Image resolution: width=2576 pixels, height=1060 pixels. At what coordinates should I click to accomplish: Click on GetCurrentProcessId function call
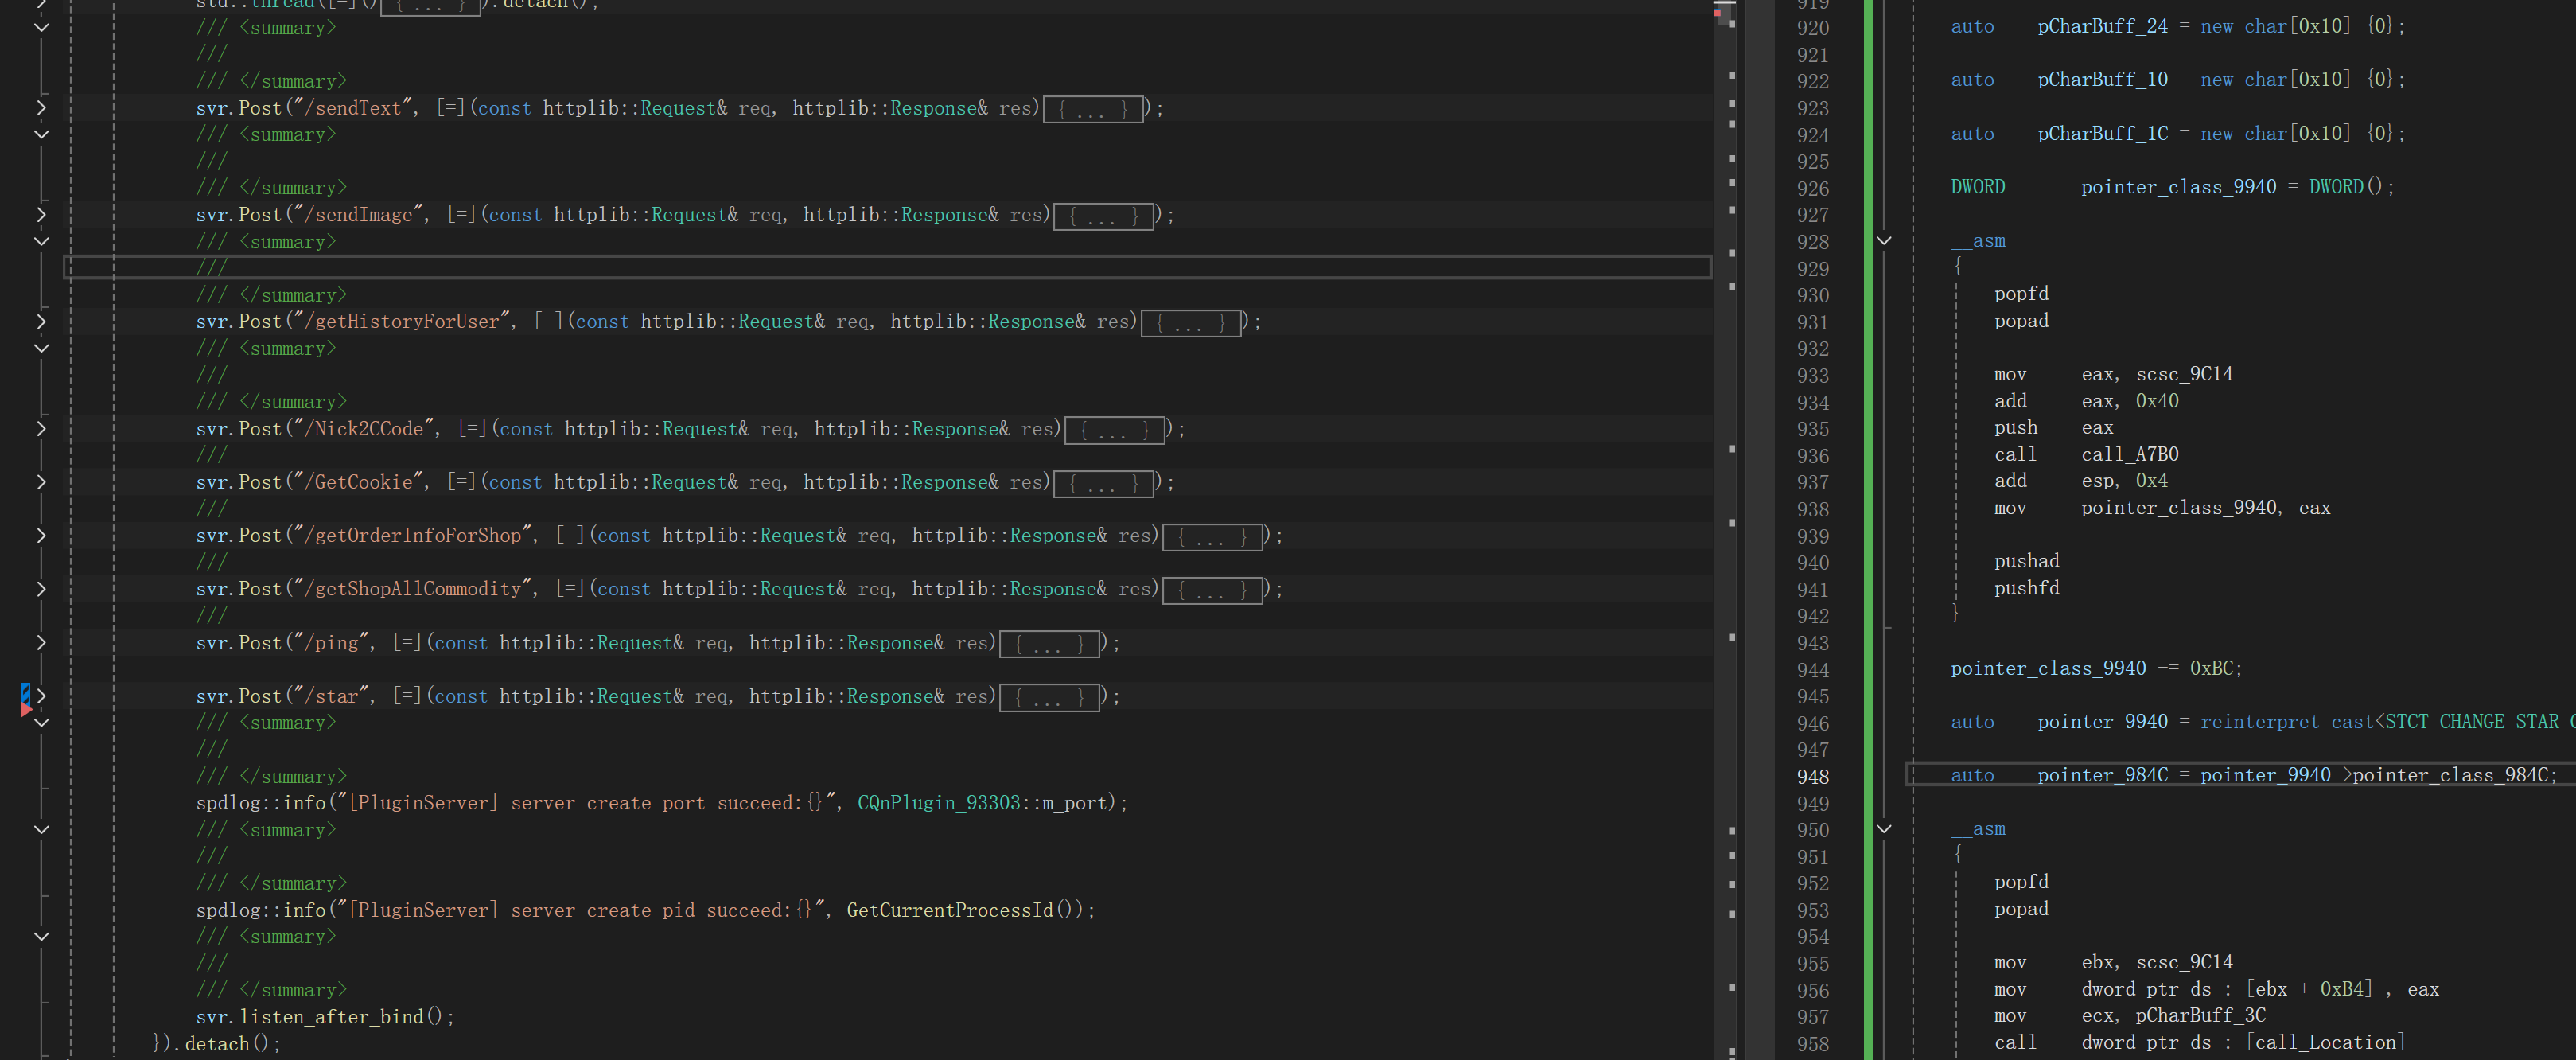[x=949, y=910]
